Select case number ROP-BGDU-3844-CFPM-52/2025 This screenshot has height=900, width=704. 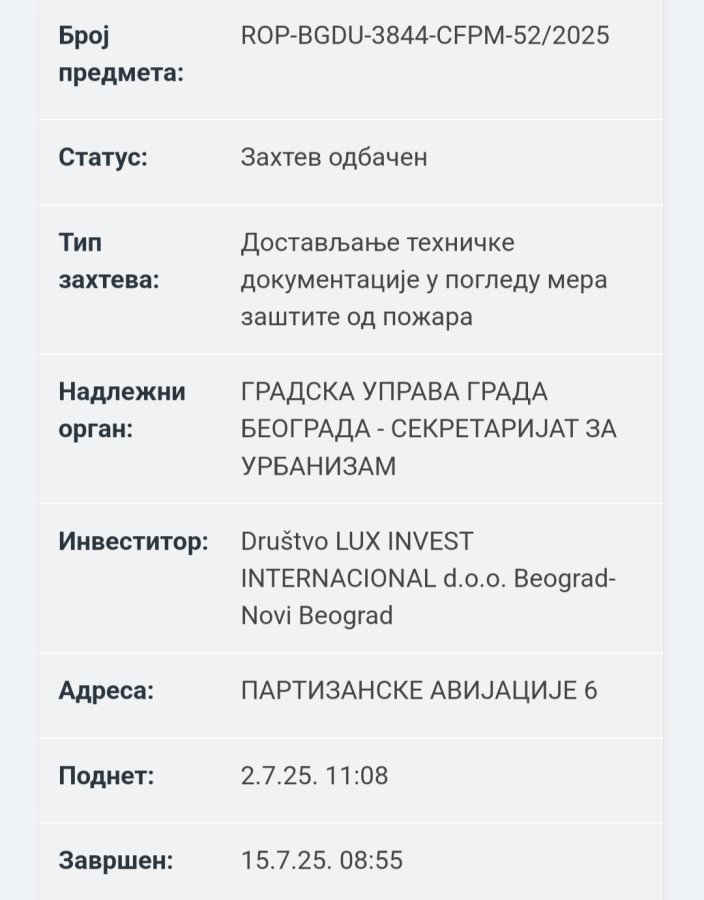point(425,36)
